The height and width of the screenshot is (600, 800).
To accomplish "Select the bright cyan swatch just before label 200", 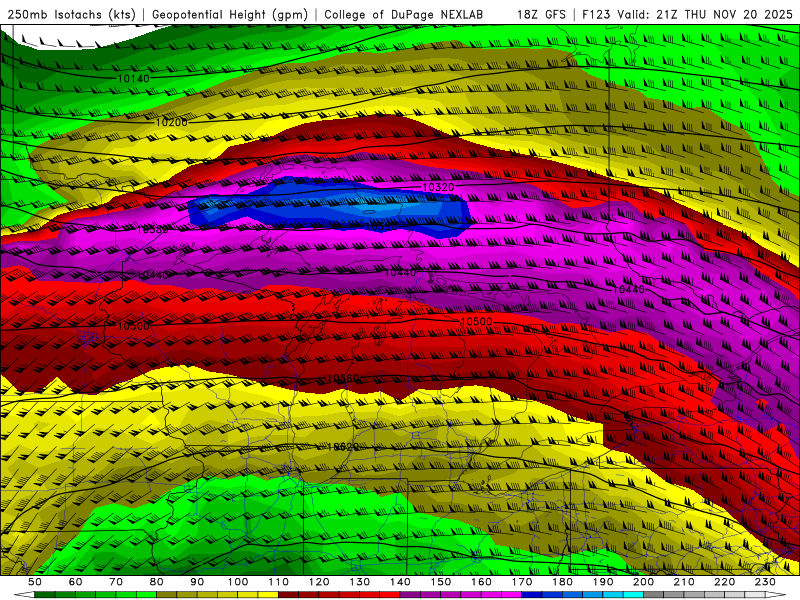I will pos(634,595).
